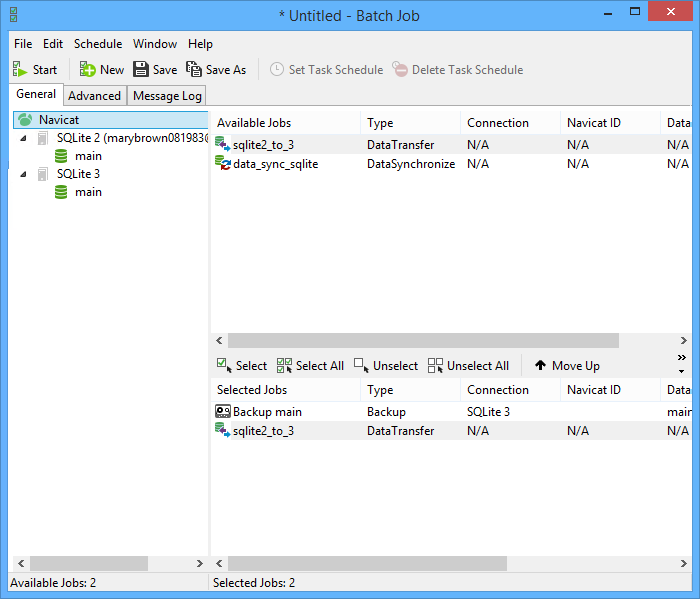Click the Select job icon
Screen dimensions: 700x599
(224, 366)
